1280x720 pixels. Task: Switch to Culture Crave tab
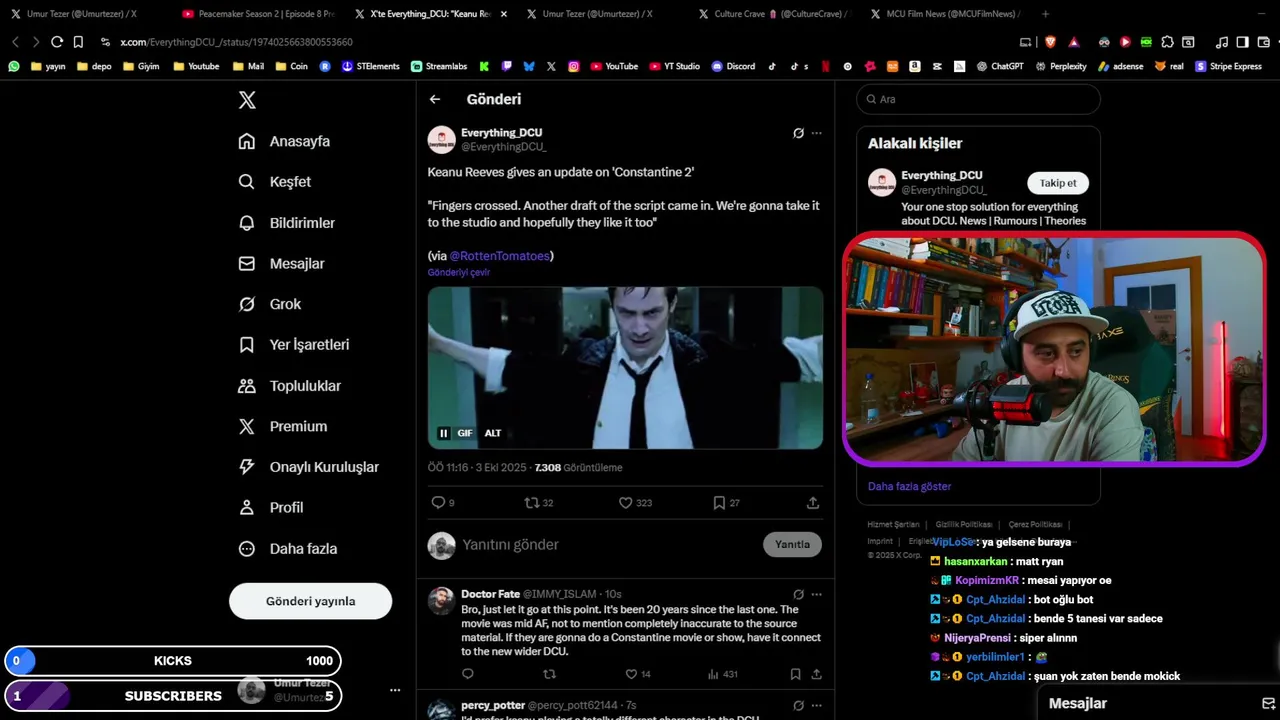pyautogui.click(x=774, y=14)
